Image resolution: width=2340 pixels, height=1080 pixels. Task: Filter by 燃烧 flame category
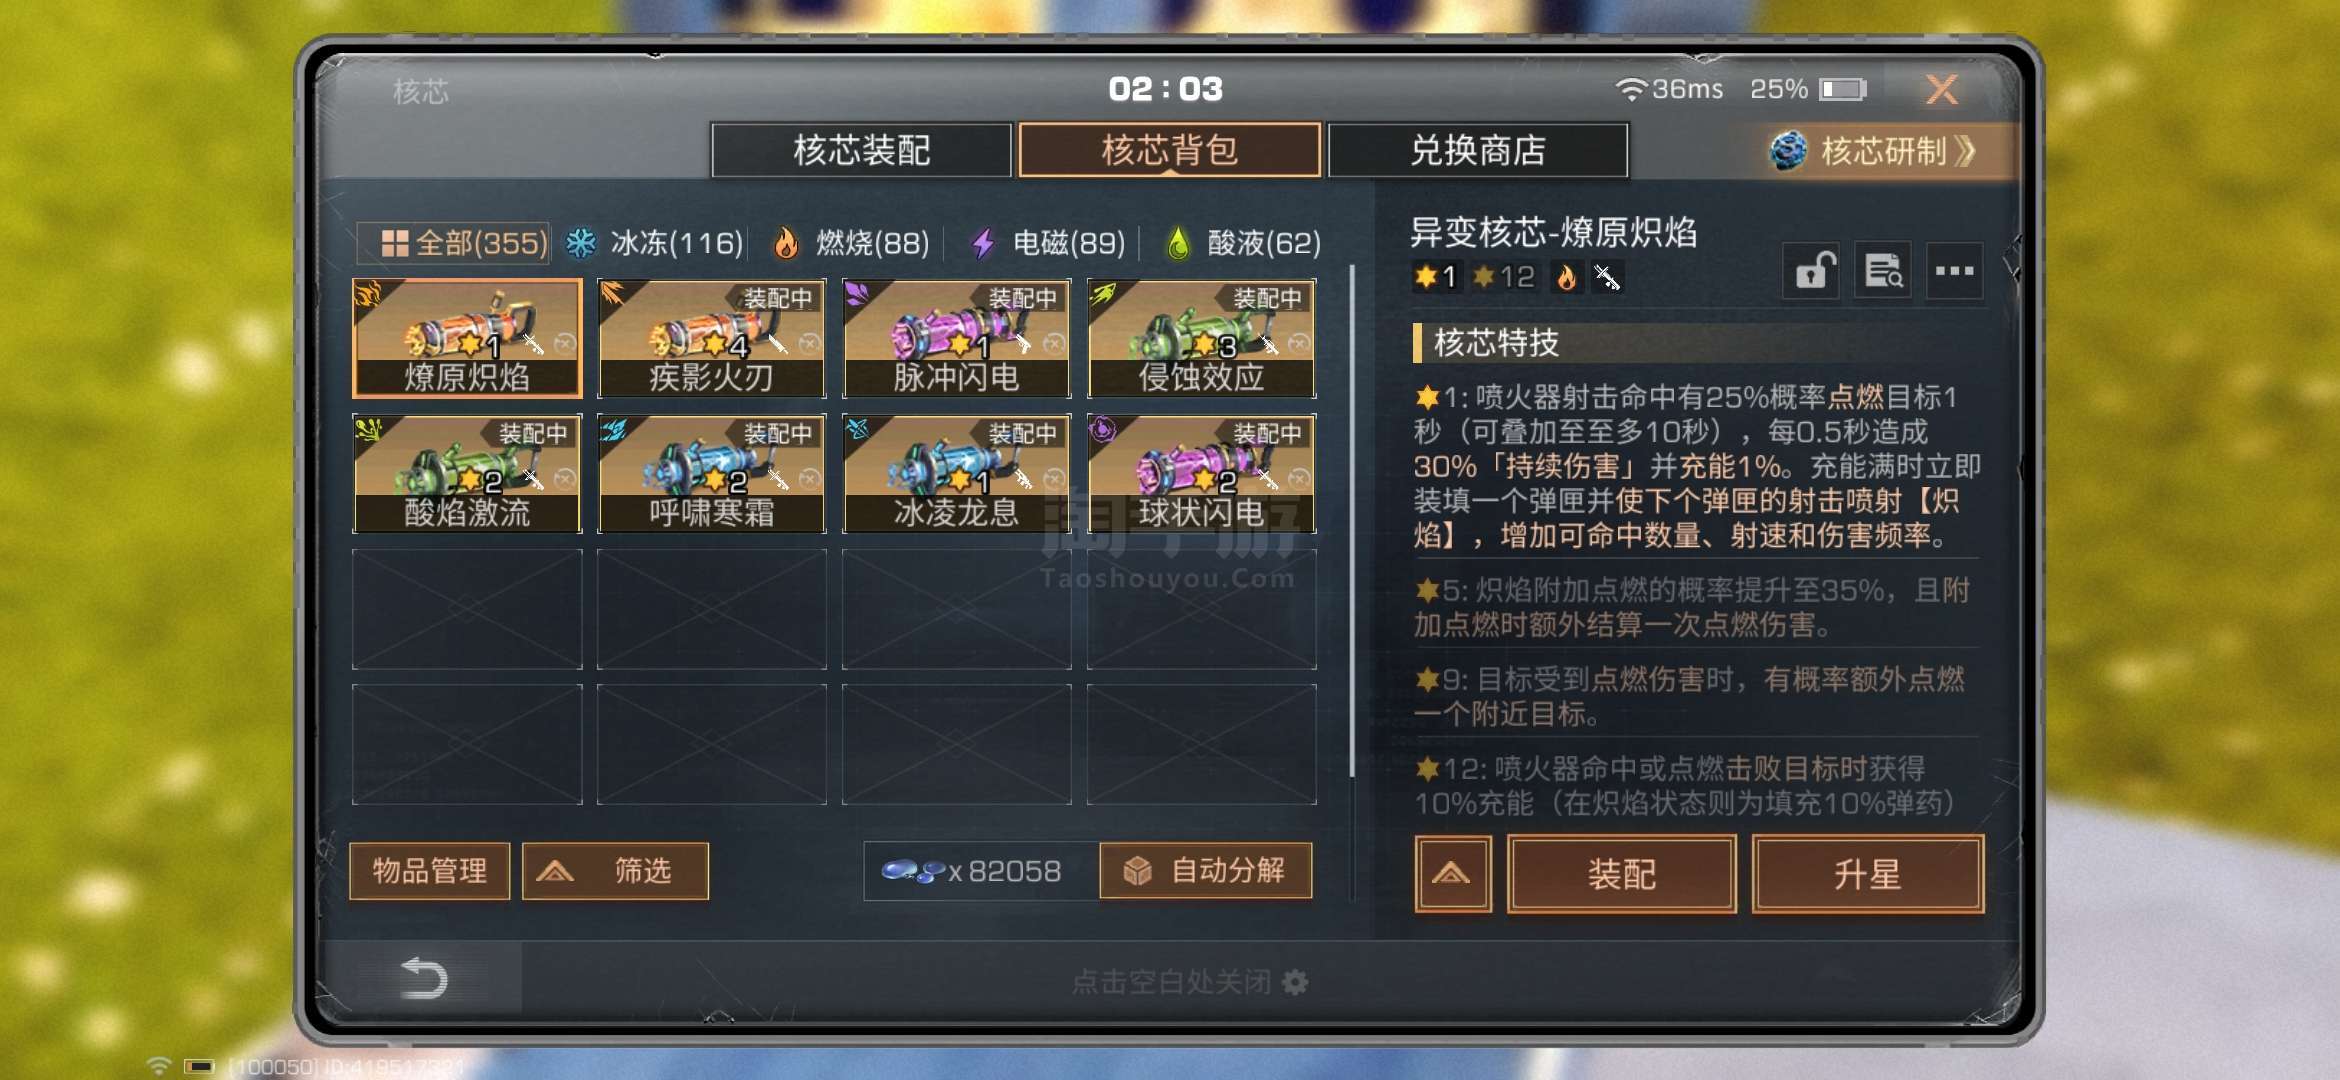pyautogui.click(x=851, y=243)
